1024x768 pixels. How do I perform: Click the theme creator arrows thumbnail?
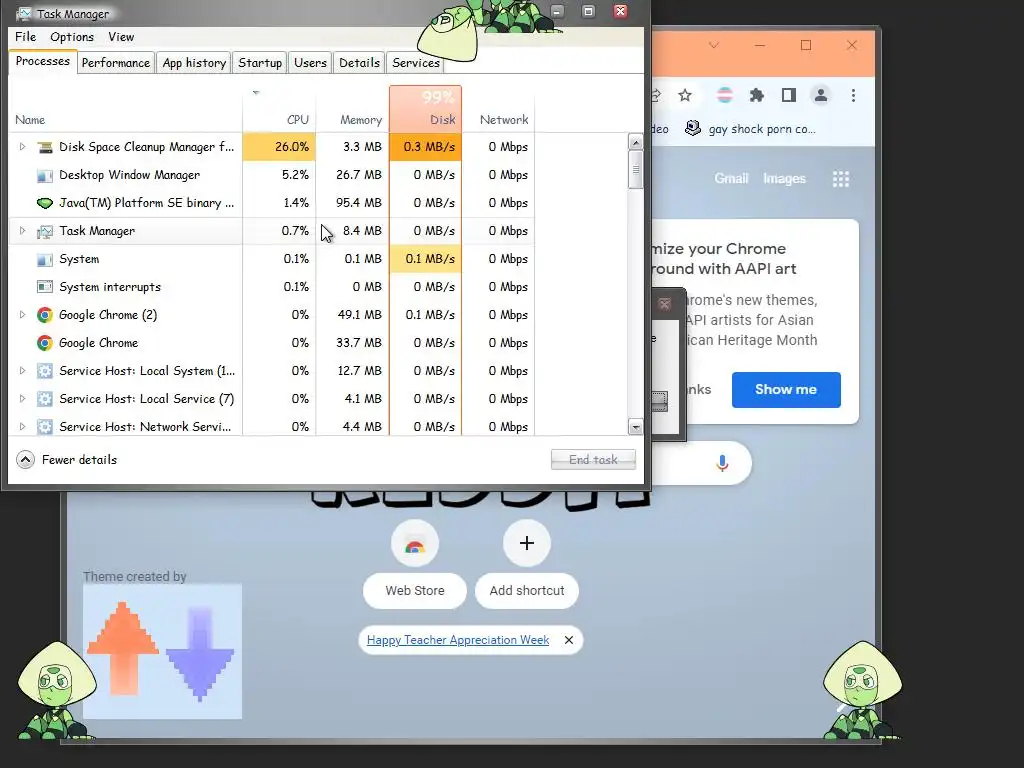coord(163,652)
